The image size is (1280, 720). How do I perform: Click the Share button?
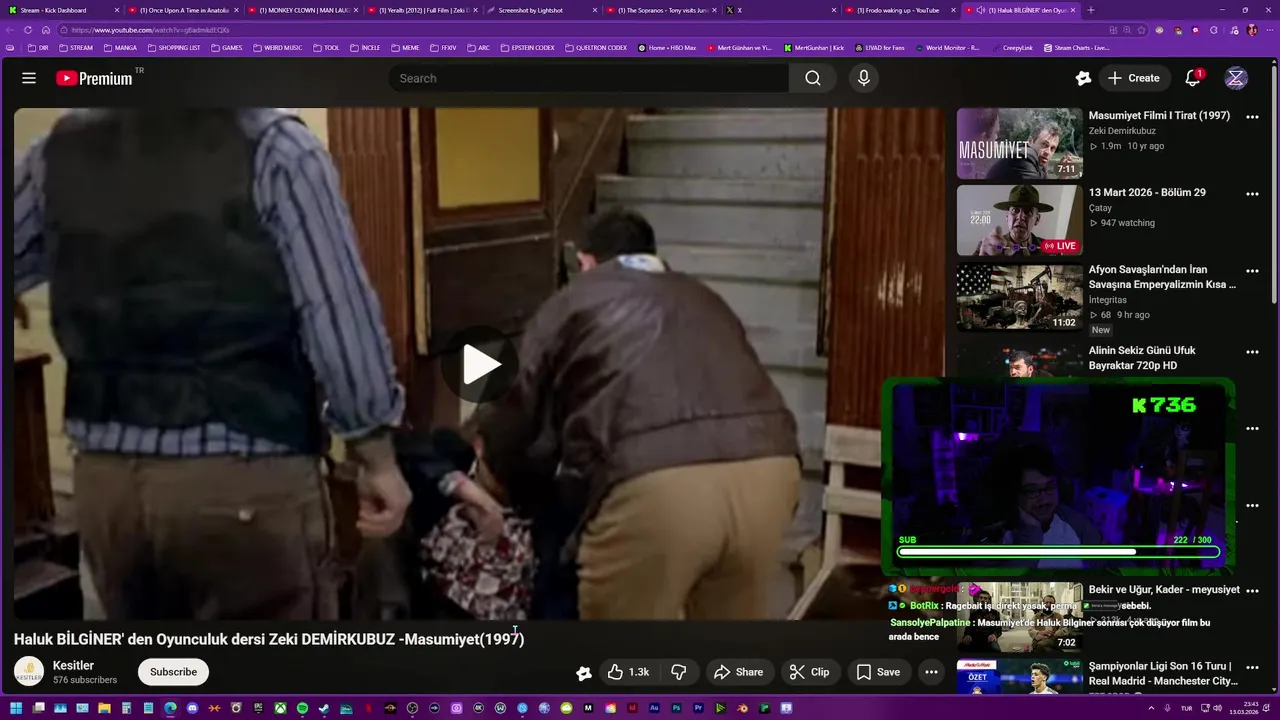pos(738,672)
